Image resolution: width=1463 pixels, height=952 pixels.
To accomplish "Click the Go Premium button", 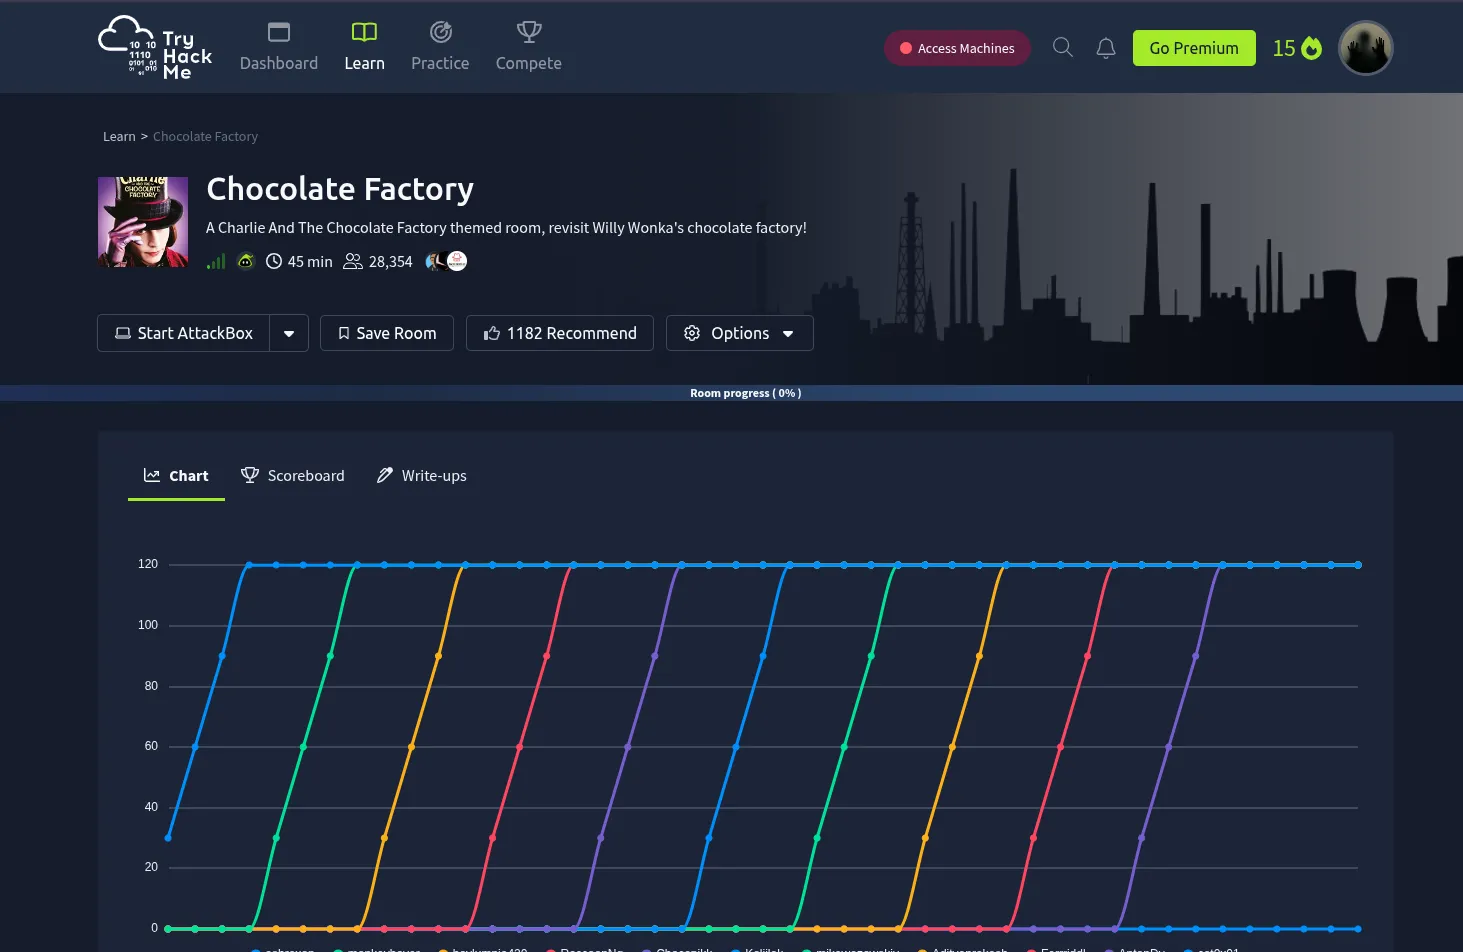I will tap(1193, 48).
